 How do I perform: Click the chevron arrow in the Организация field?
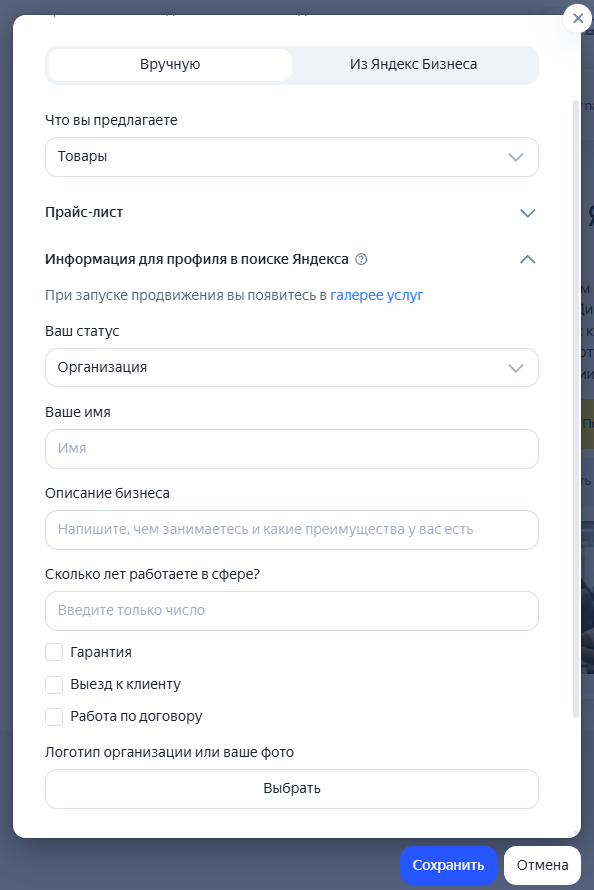(x=515, y=368)
